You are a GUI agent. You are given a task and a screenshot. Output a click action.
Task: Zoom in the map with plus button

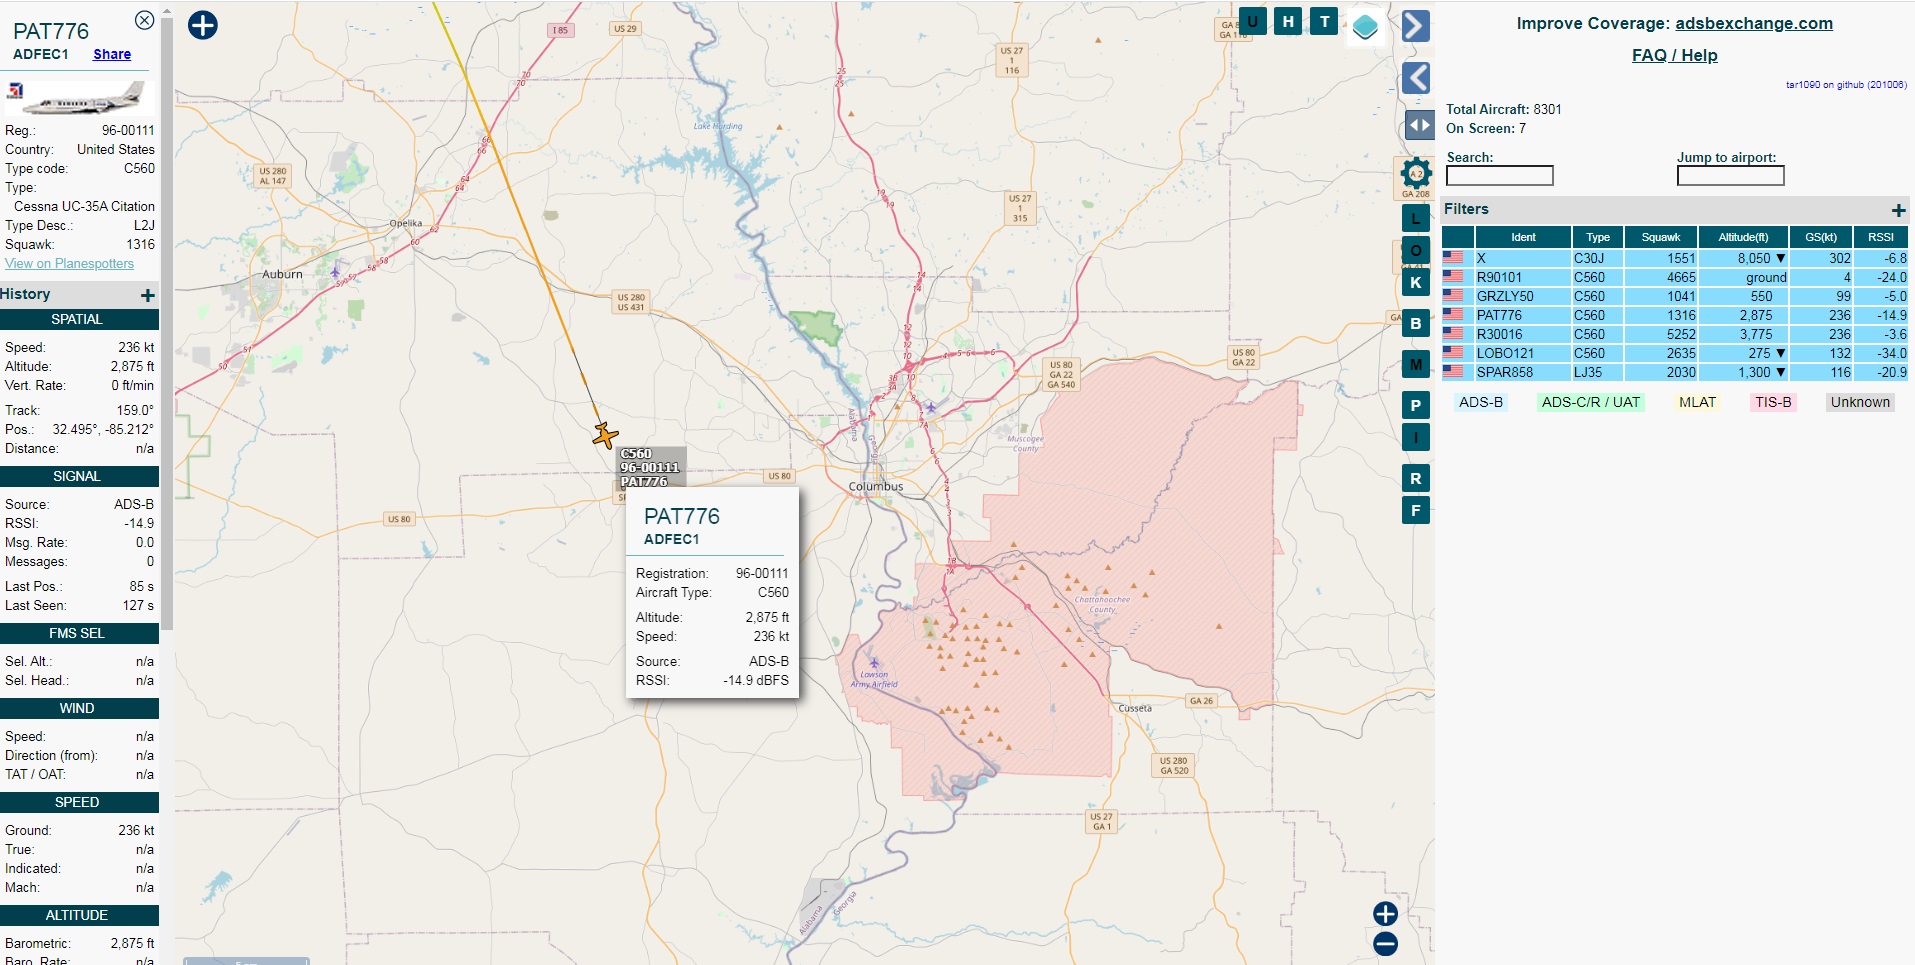[x=1385, y=914]
